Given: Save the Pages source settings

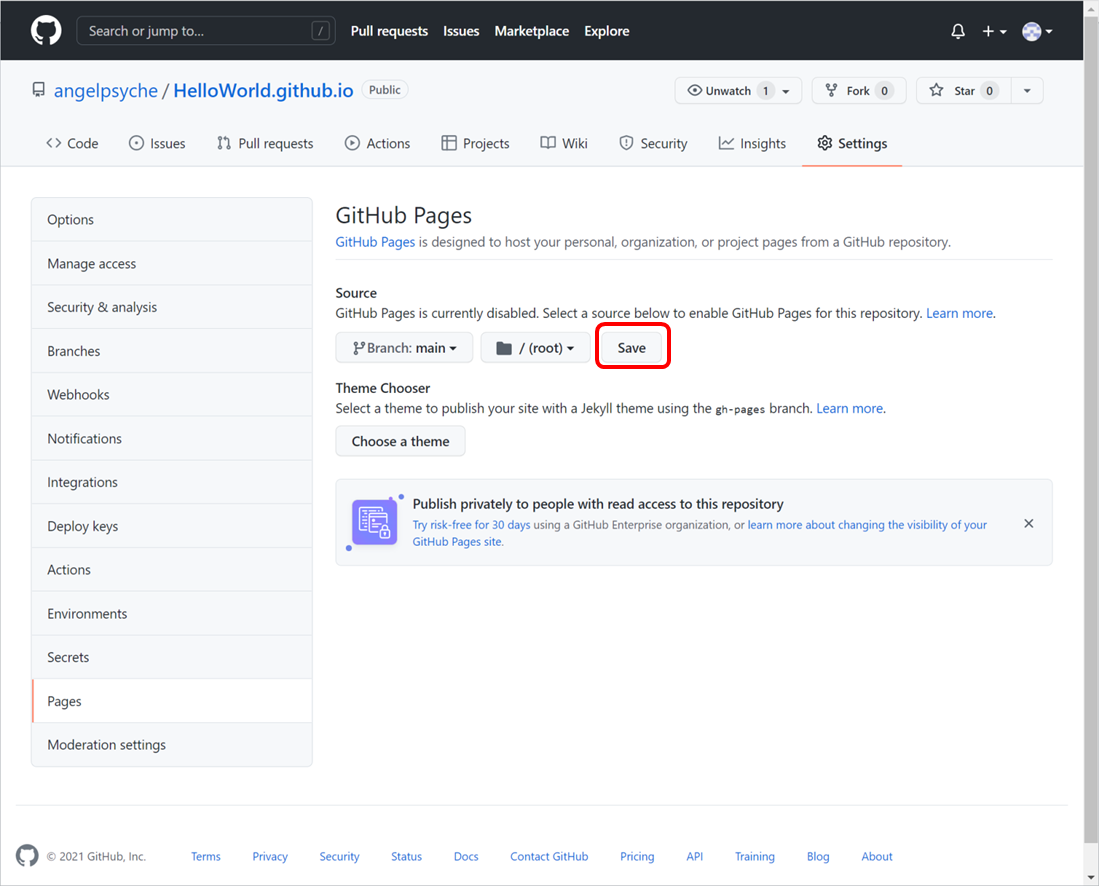Looking at the screenshot, I should [x=632, y=348].
